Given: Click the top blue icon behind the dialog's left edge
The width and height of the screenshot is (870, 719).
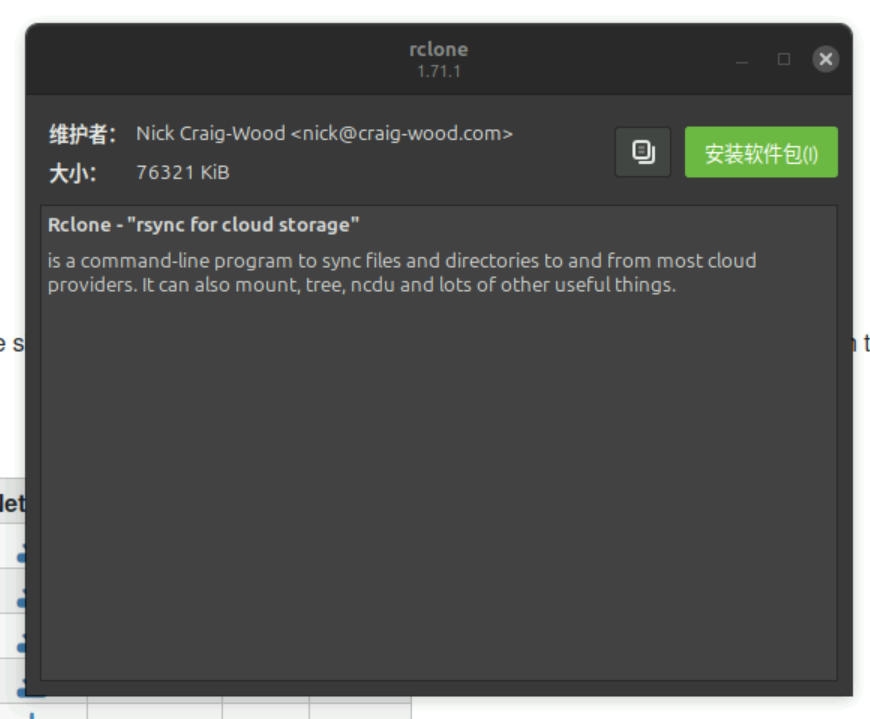Looking at the screenshot, I should pos(21,553).
